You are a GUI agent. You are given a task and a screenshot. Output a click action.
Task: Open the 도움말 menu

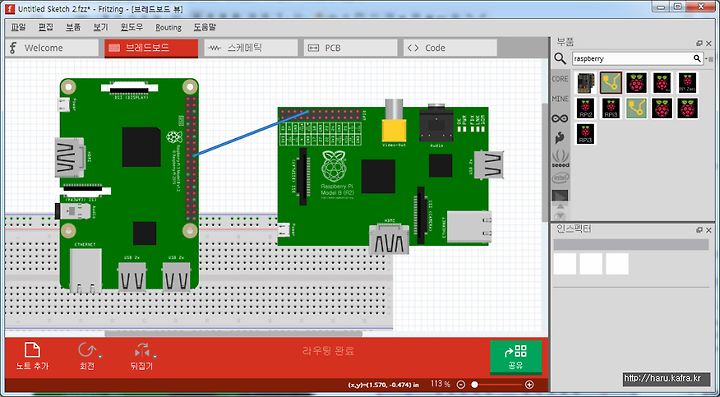(204, 27)
